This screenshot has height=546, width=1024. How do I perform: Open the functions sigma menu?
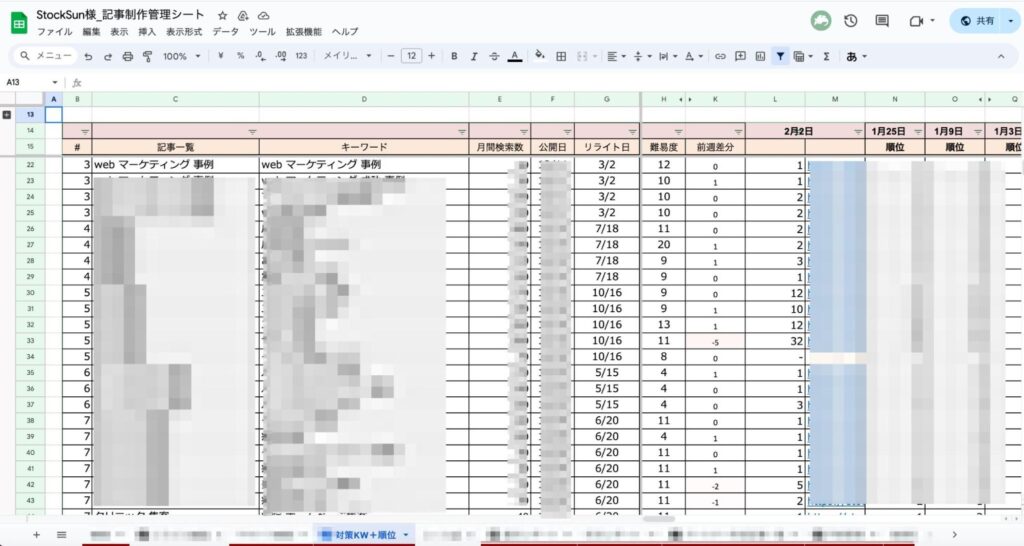click(826, 56)
